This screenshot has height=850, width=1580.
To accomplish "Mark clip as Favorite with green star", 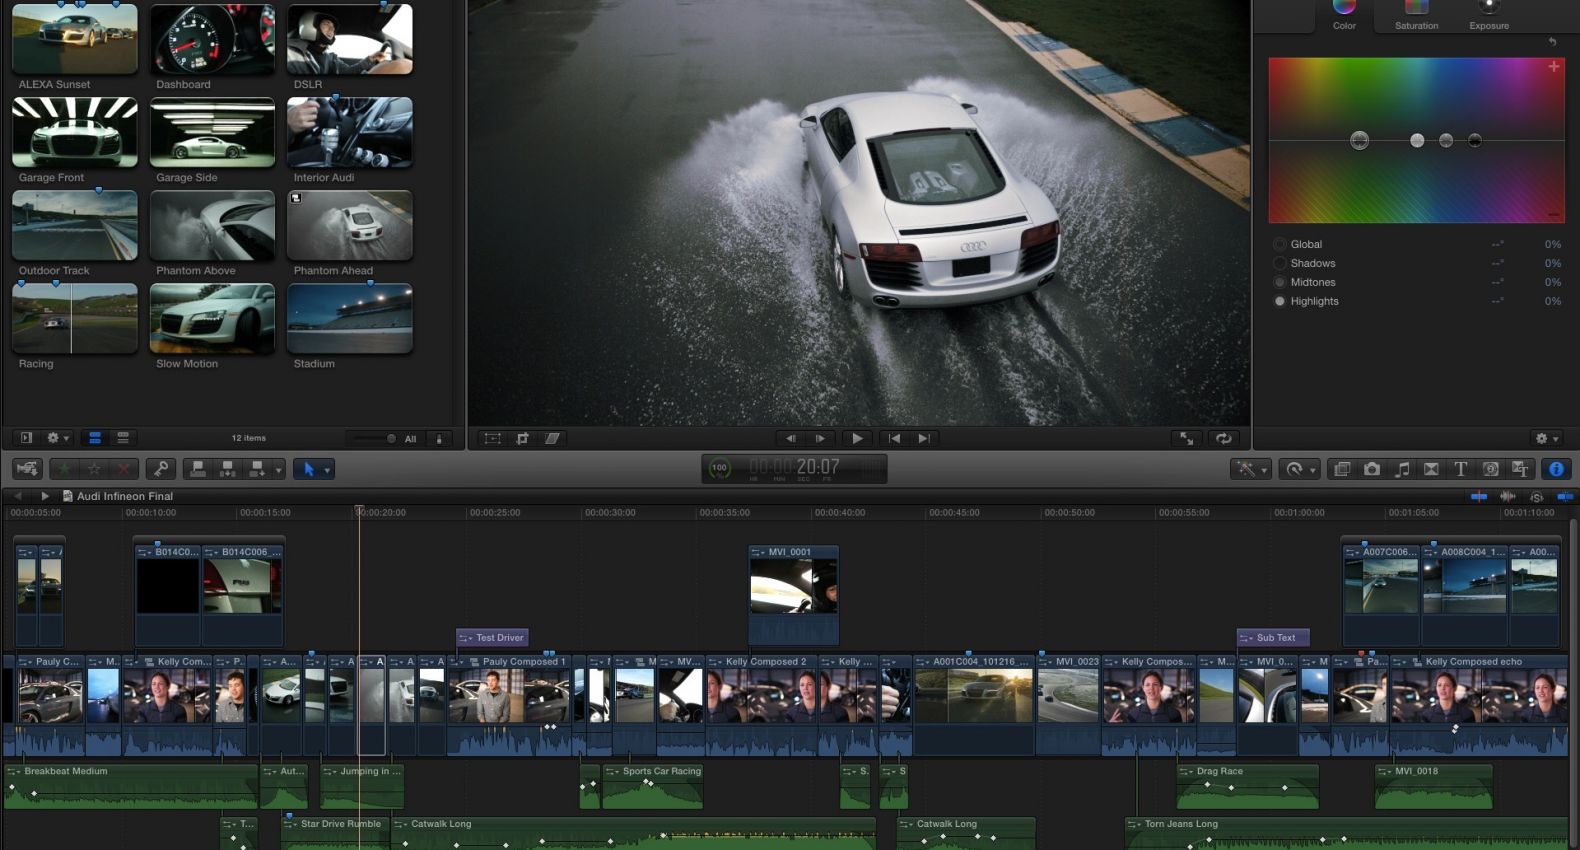I will click(x=65, y=469).
